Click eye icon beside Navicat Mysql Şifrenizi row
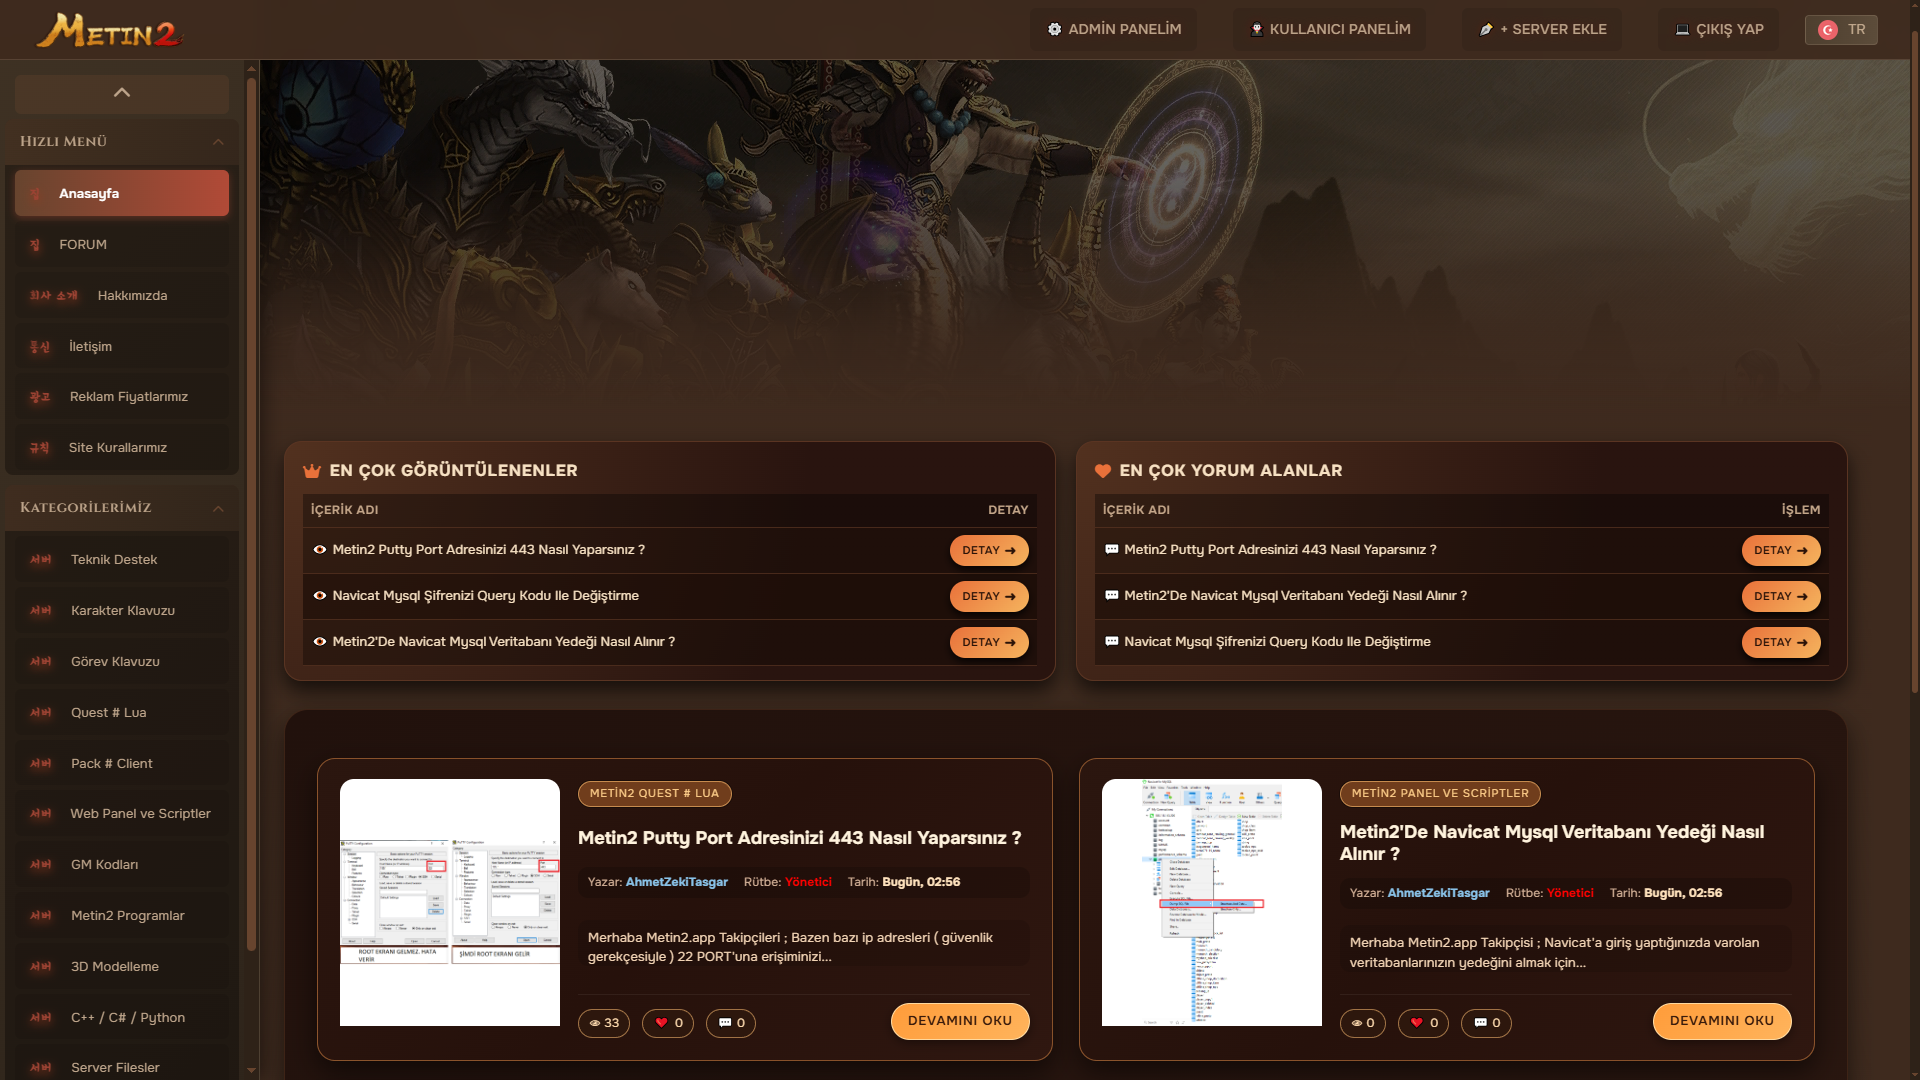The height and width of the screenshot is (1080, 1920). 320,596
